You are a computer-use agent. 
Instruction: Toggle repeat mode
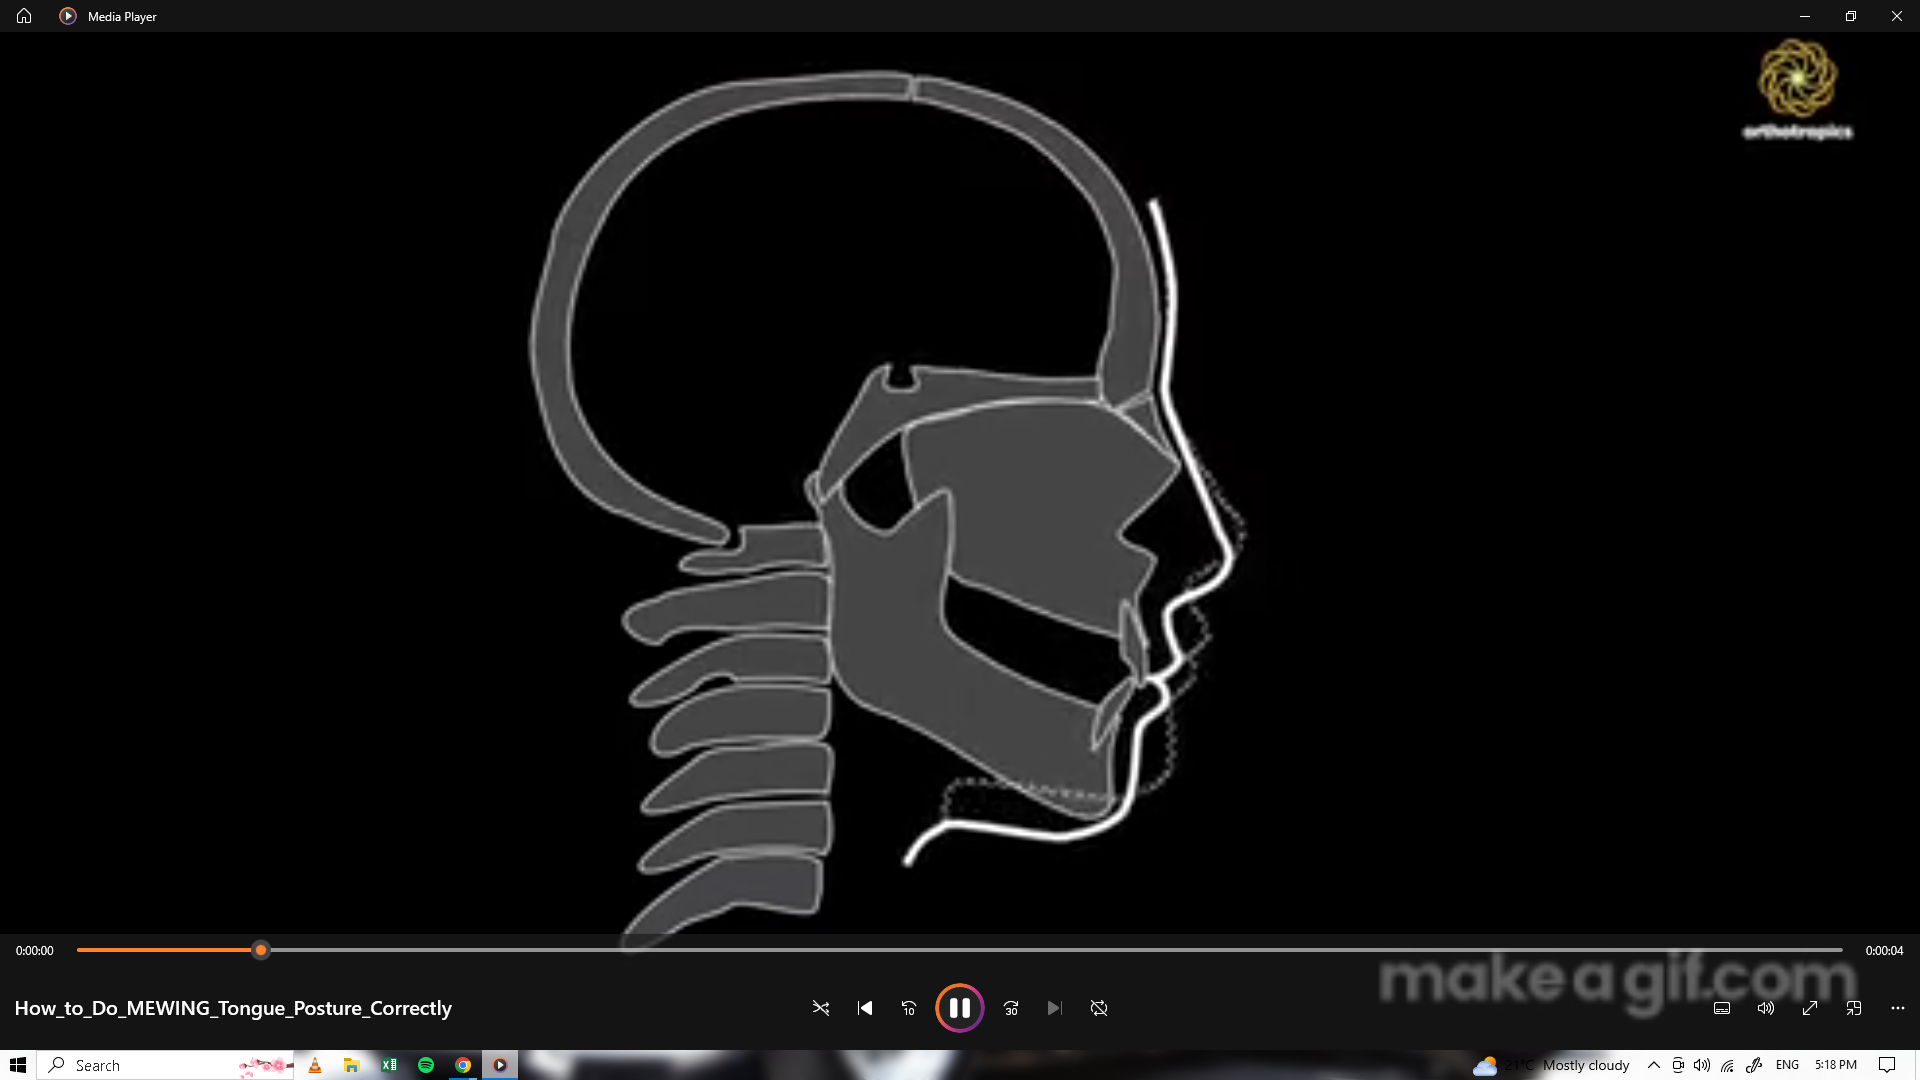[x=1099, y=1008]
